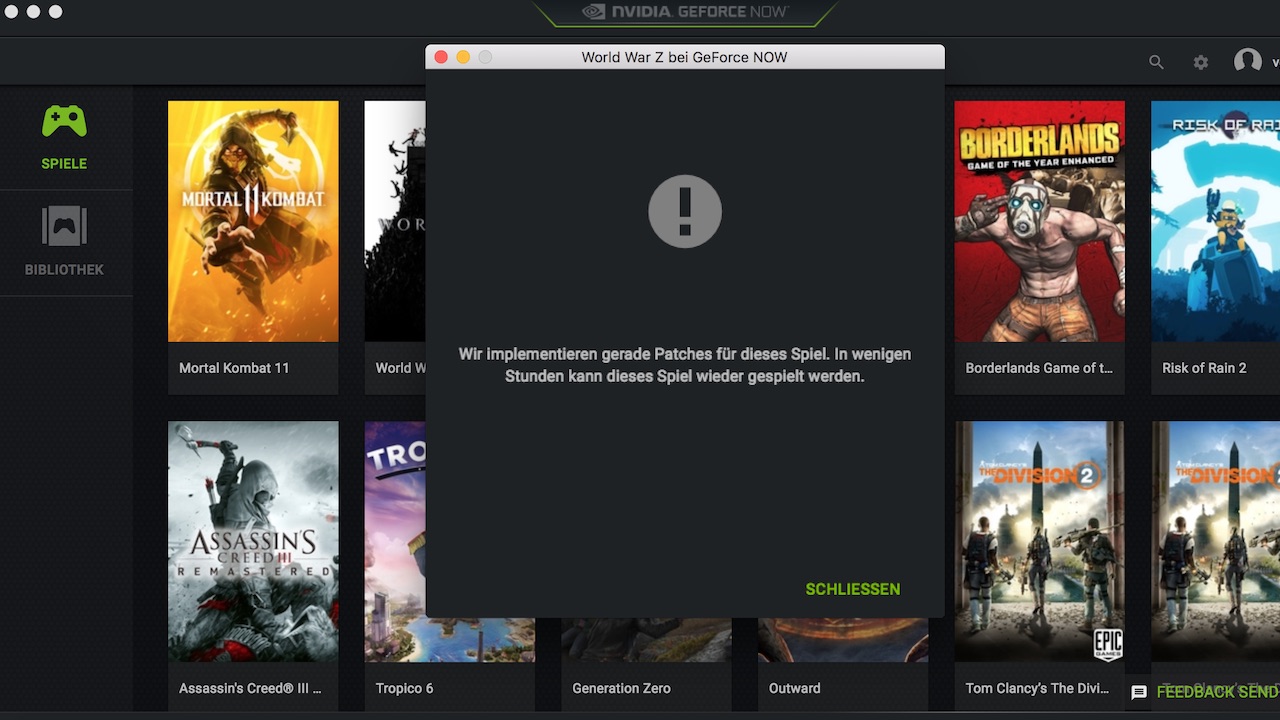The height and width of the screenshot is (720, 1280).
Task: Open the Mortal Kombat 11 cover art
Action: (253, 221)
